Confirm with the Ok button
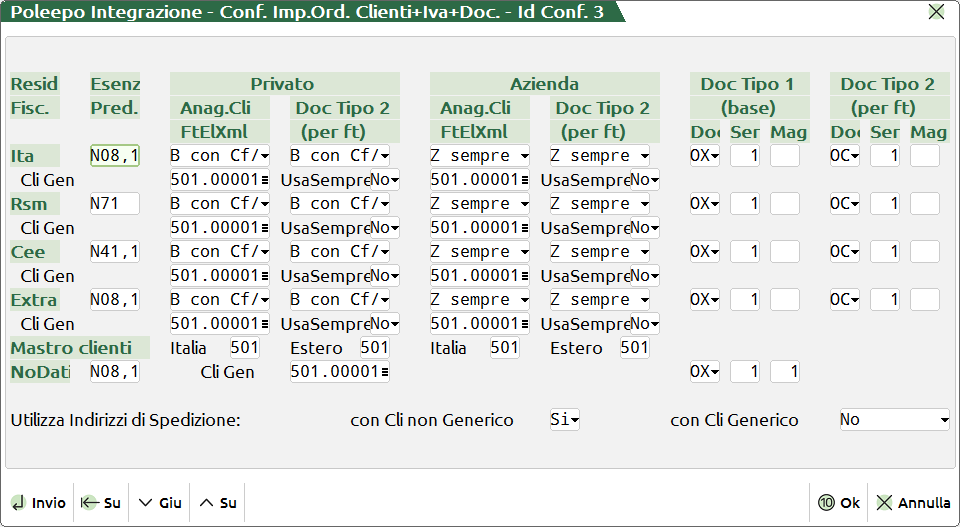 838,503
